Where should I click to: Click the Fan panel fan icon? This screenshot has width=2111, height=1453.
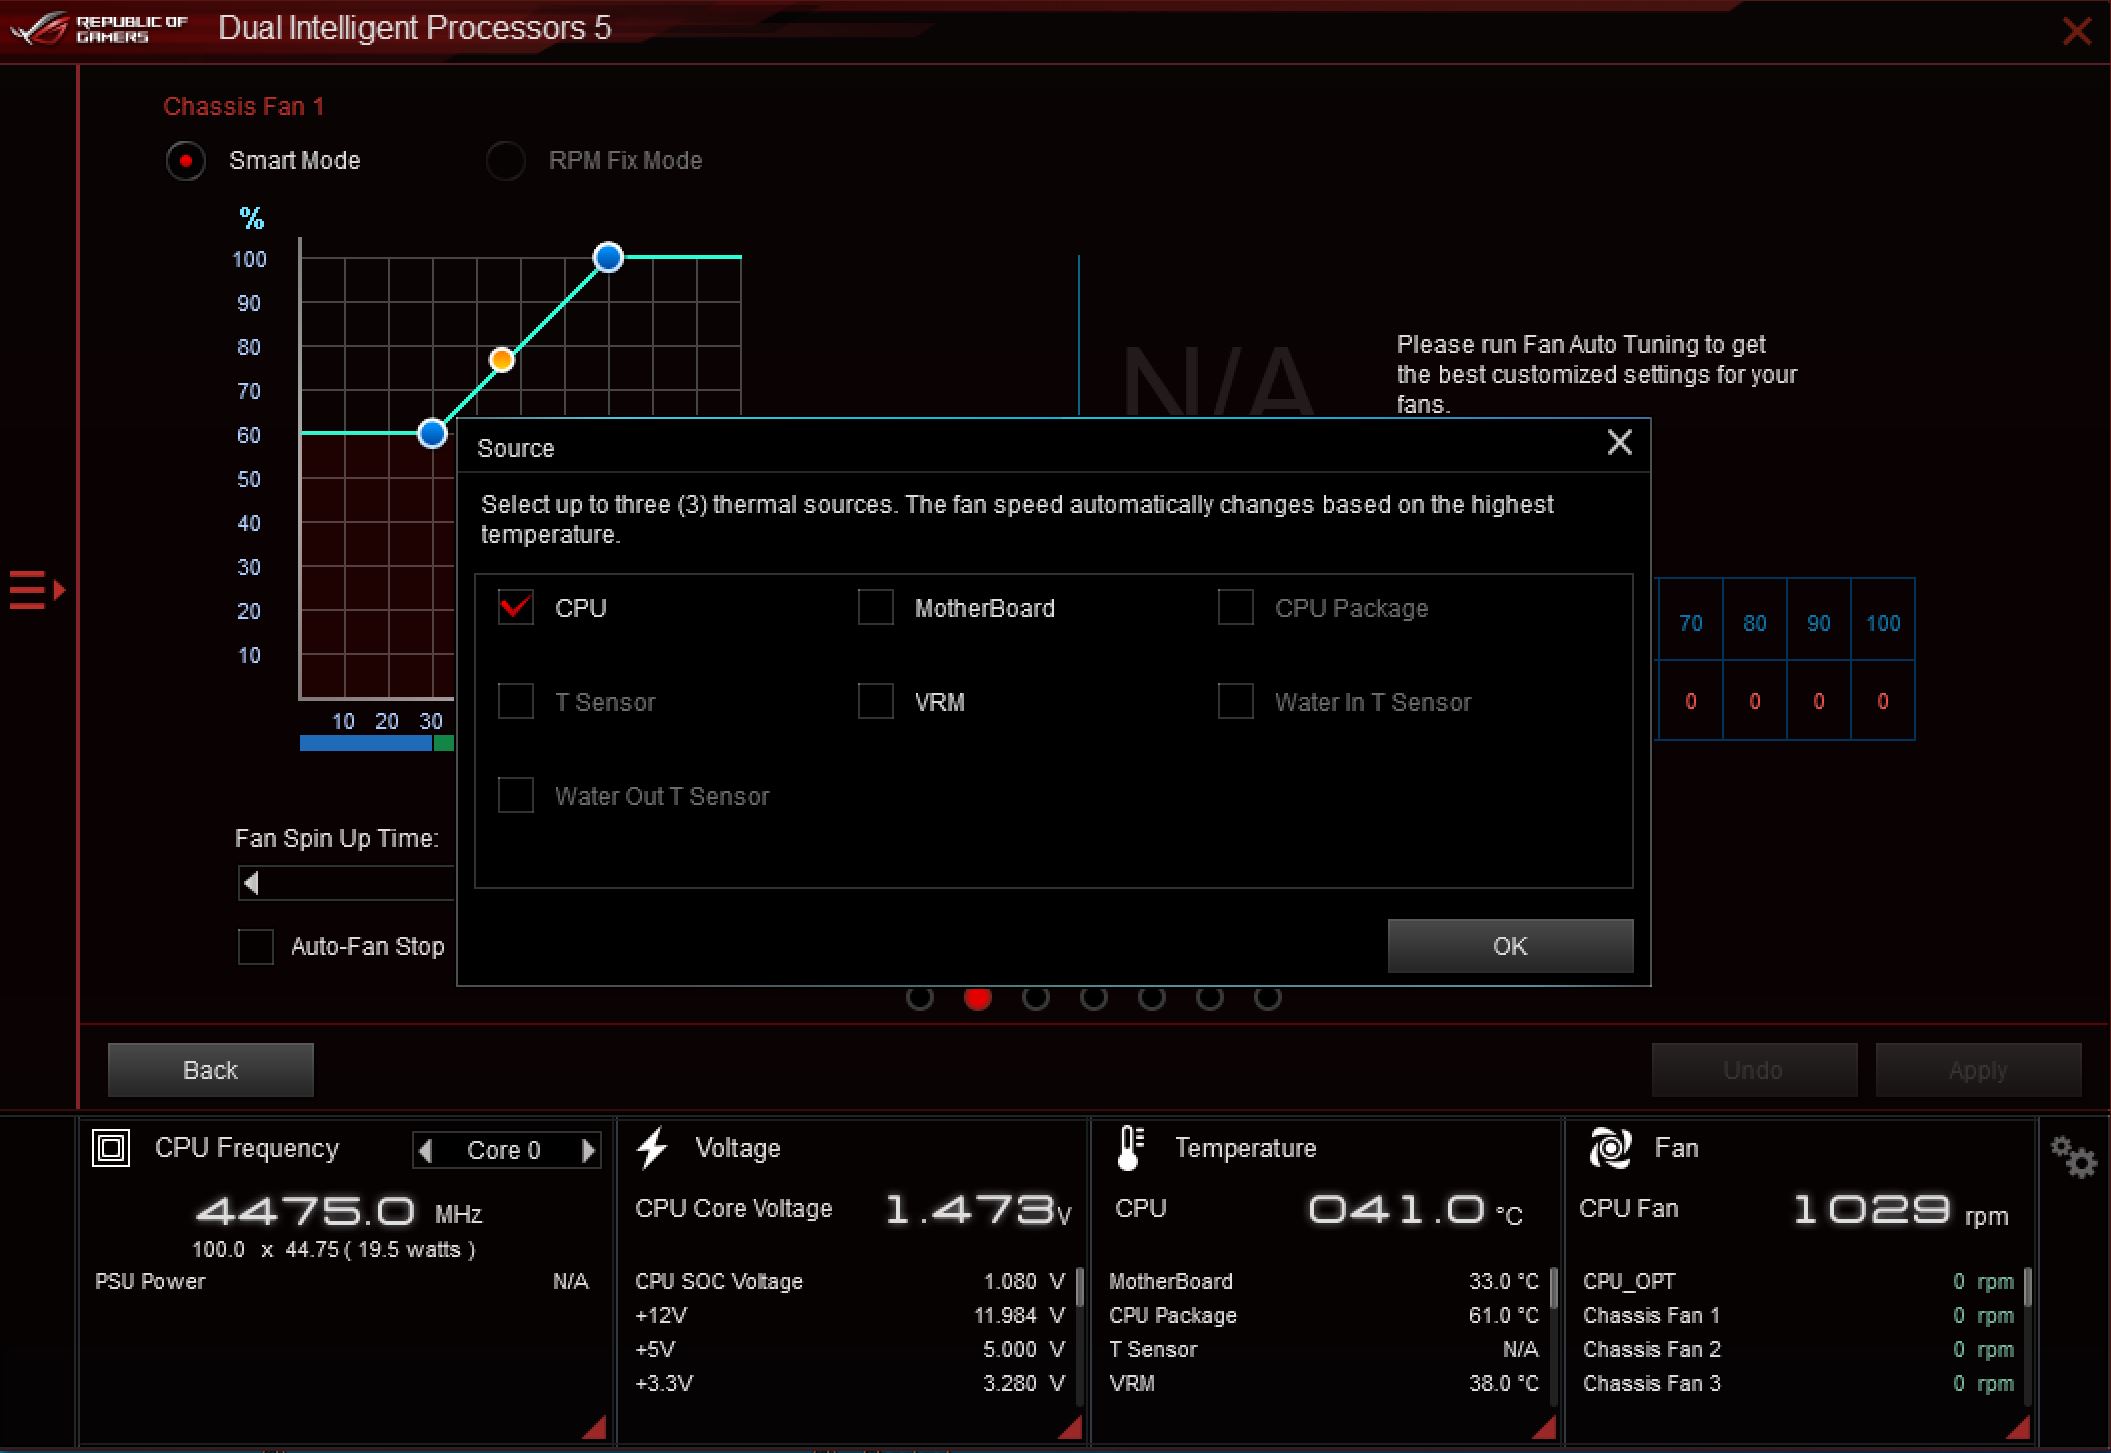[1610, 1147]
